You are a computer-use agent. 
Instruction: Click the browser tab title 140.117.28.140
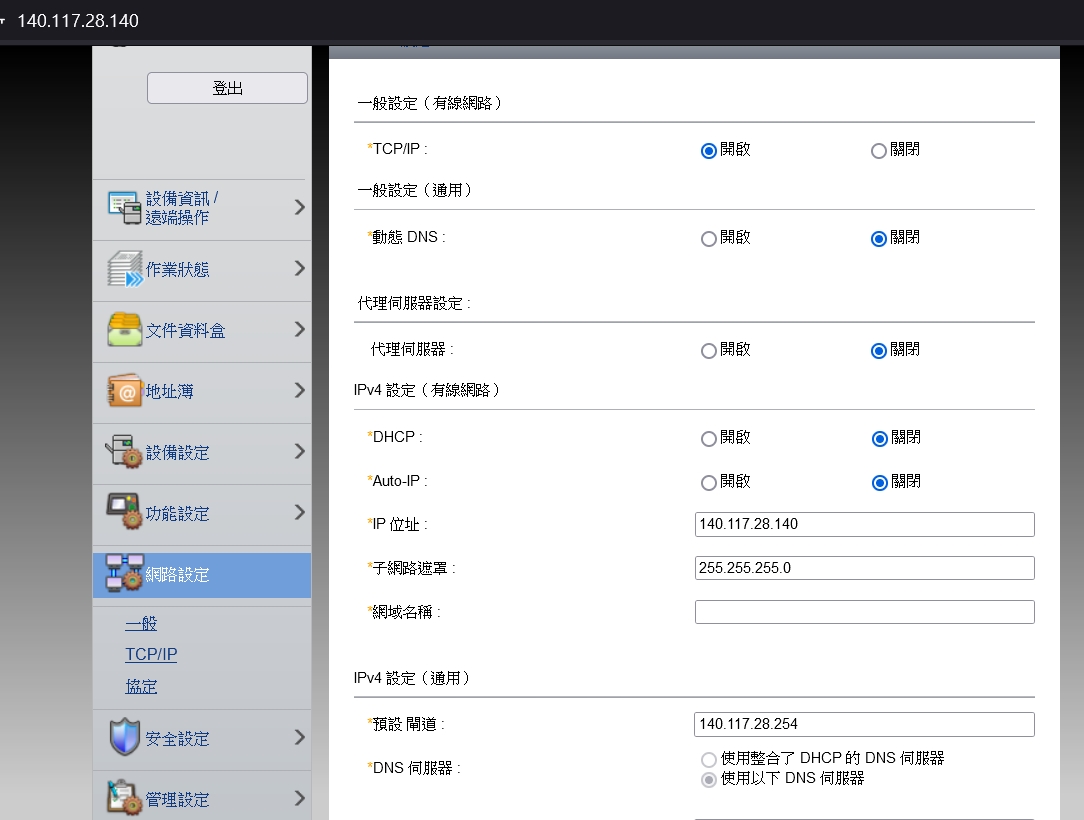tap(77, 21)
